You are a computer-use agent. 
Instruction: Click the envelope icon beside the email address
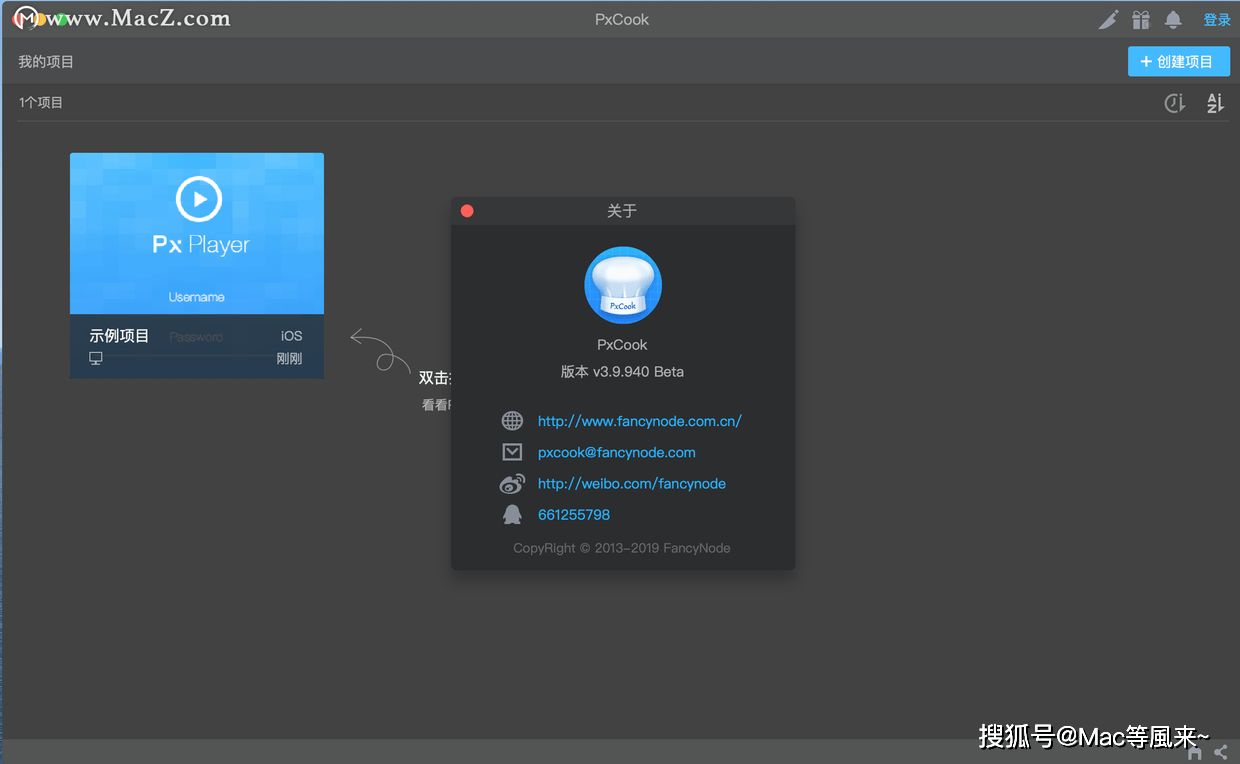pyautogui.click(x=512, y=451)
